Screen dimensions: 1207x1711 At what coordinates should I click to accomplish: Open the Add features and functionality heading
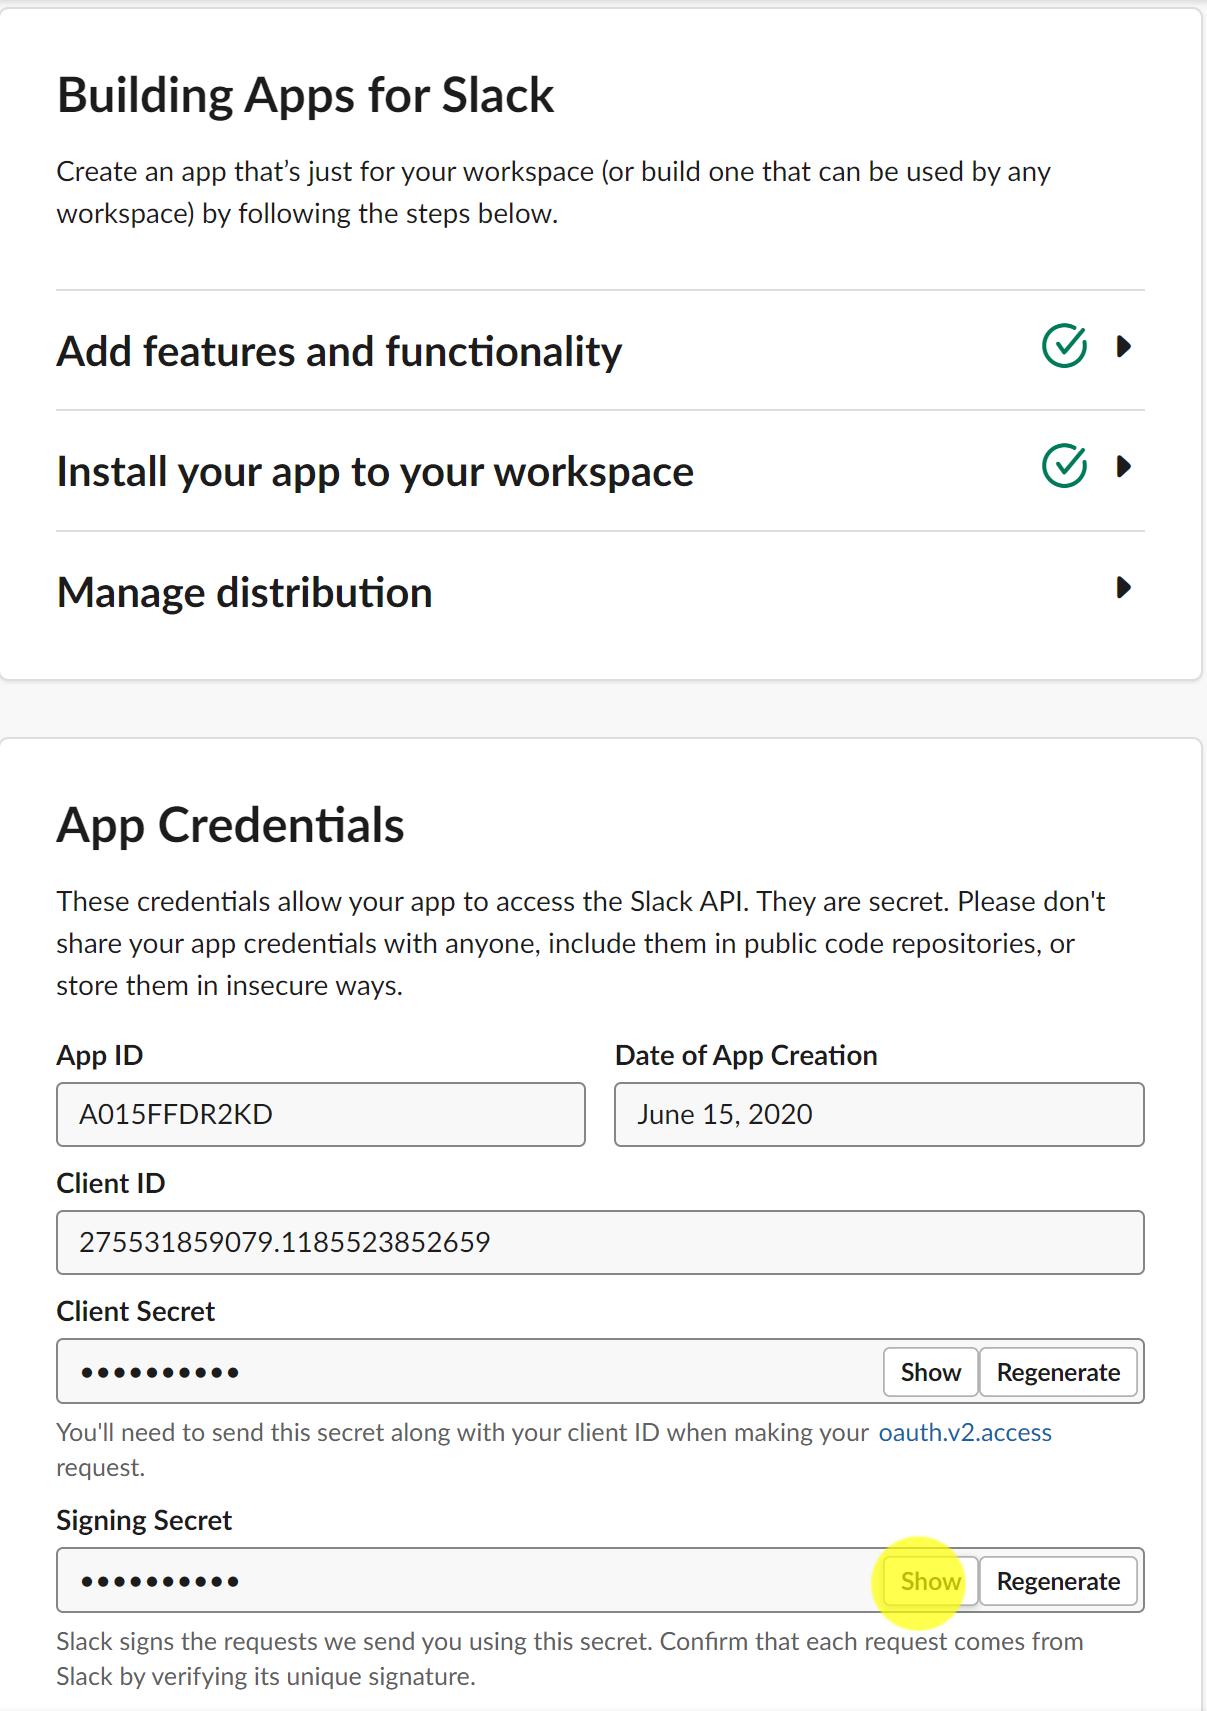point(339,352)
